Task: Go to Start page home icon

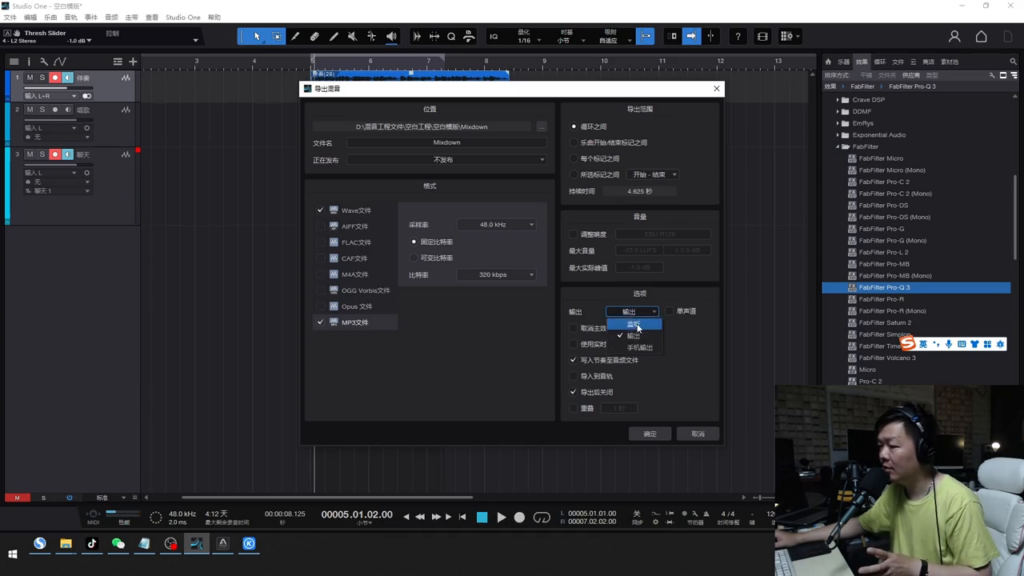Action: click(981, 37)
